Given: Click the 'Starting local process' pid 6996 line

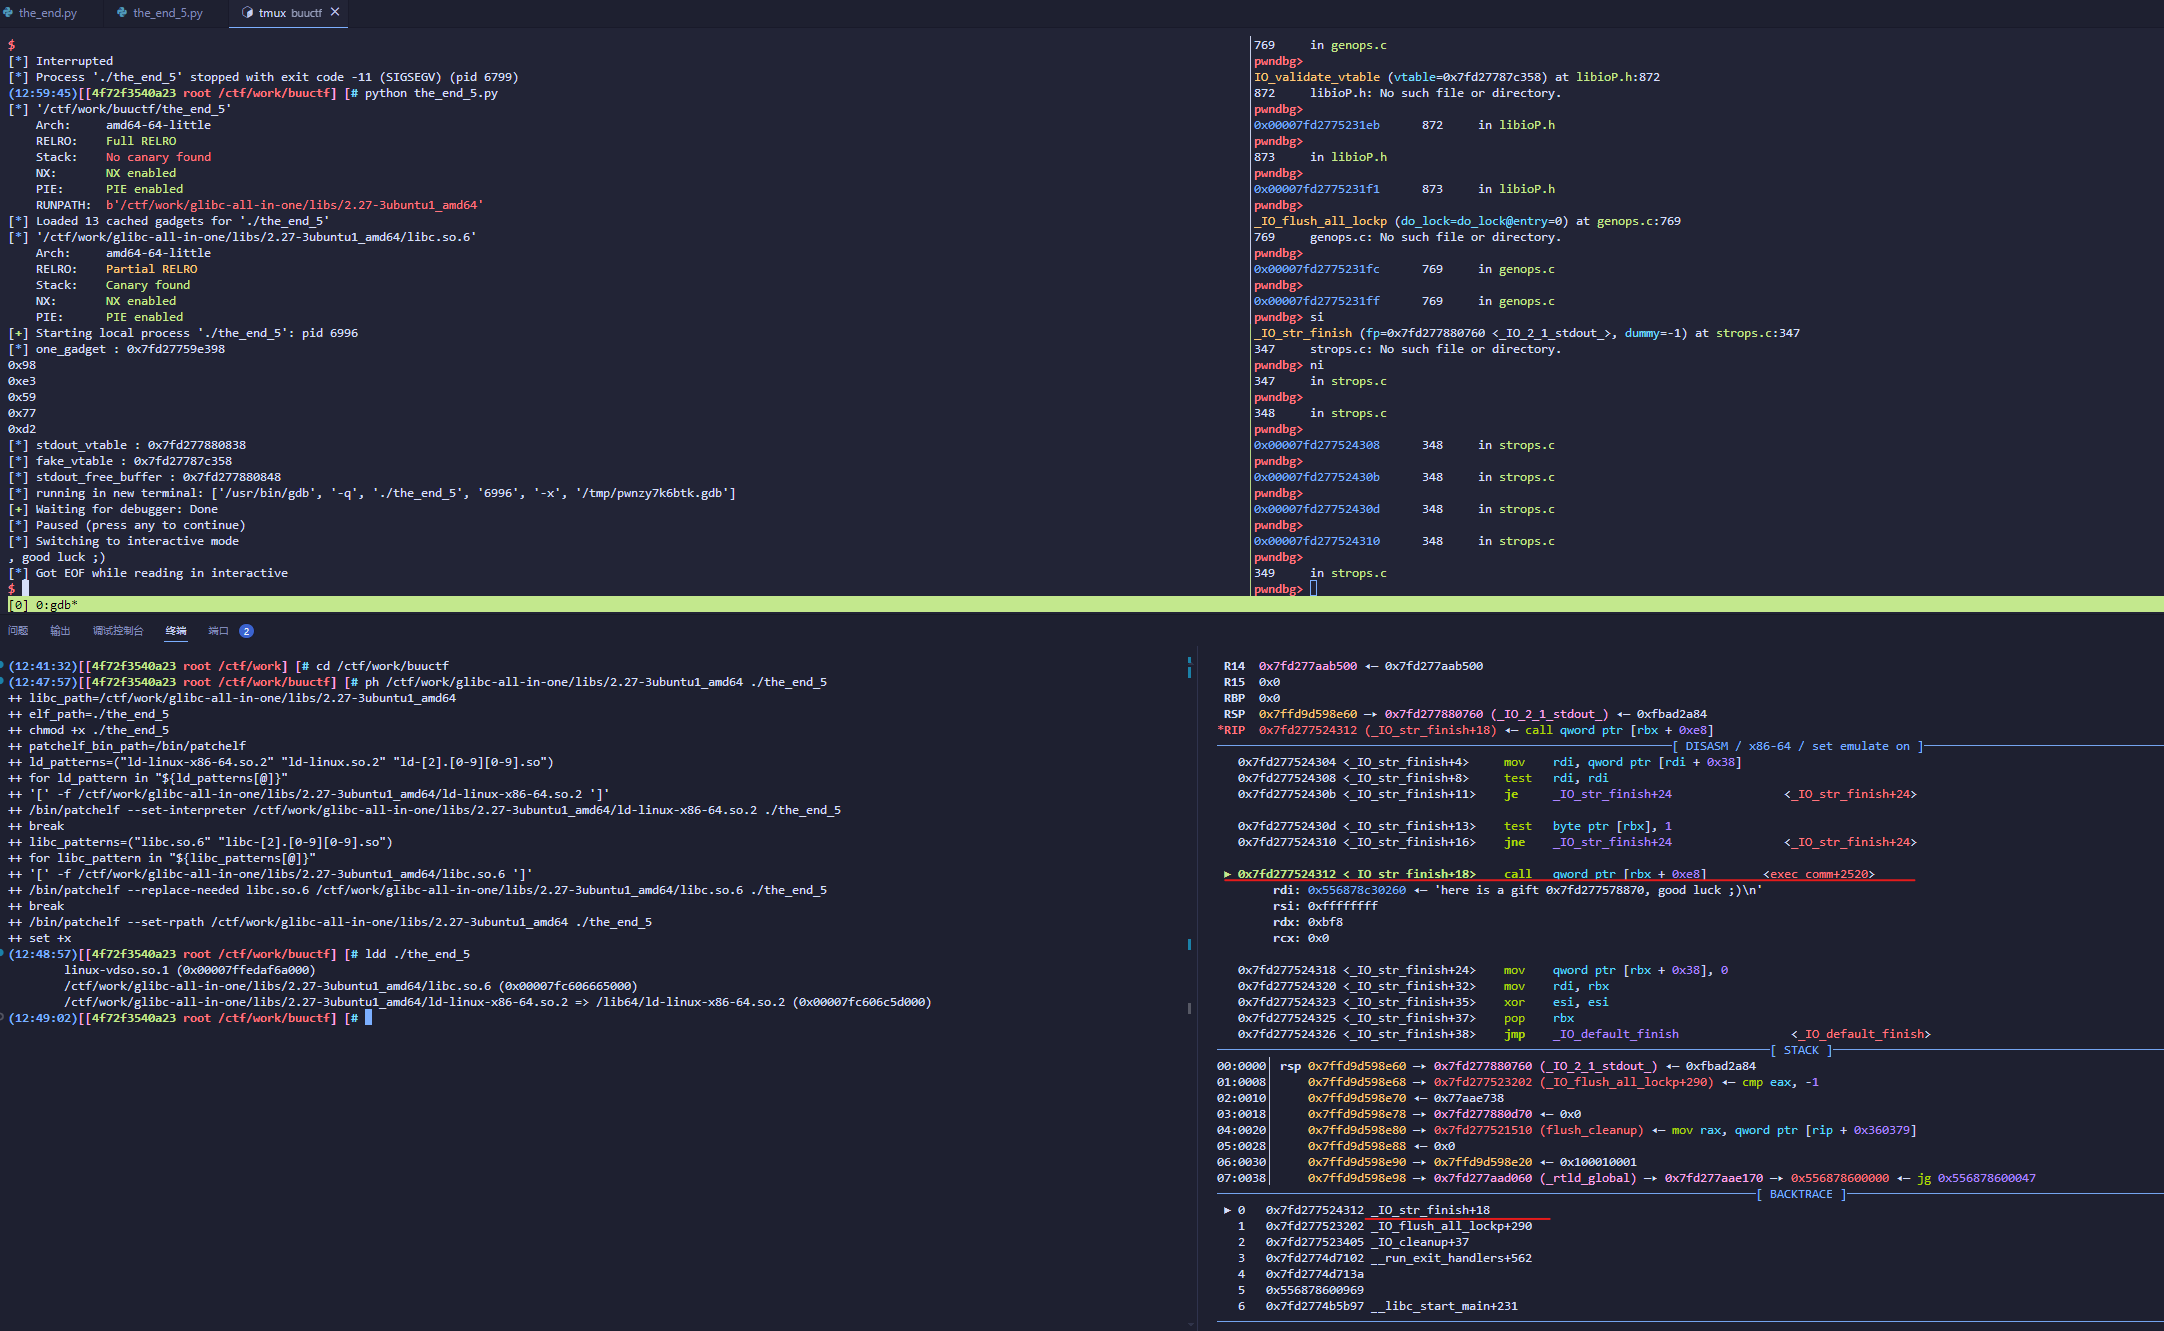Looking at the screenshot, I should tap(183, 333).
